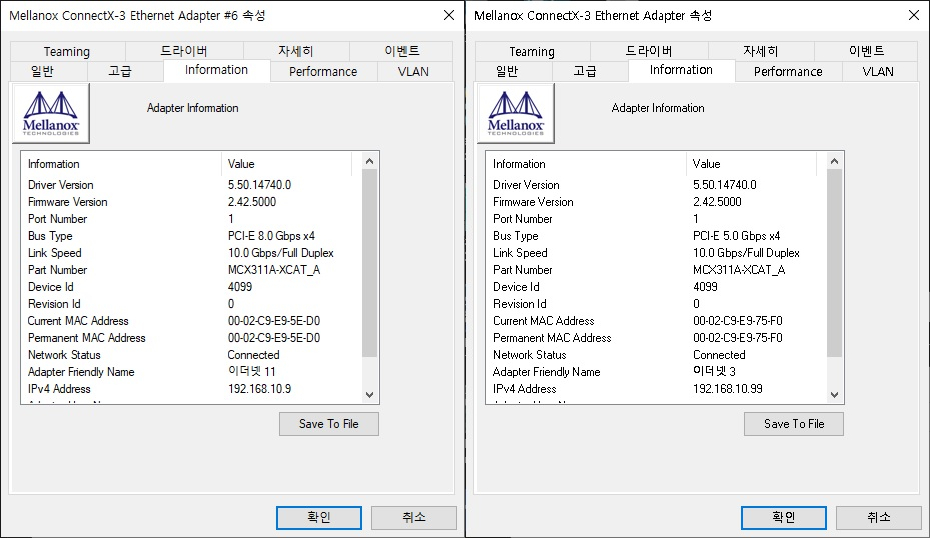Screen dimensions: 930x538
Task: Click Save To File in Adapter #6 window
Action: (x=329, y=424)
